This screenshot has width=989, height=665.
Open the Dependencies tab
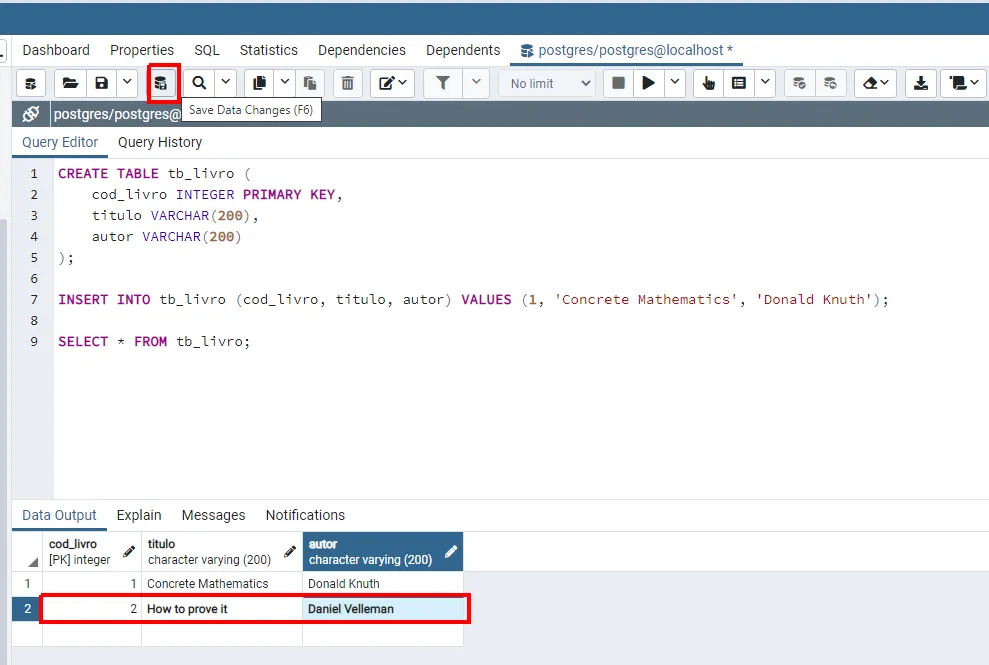click(x=362, y=50)
